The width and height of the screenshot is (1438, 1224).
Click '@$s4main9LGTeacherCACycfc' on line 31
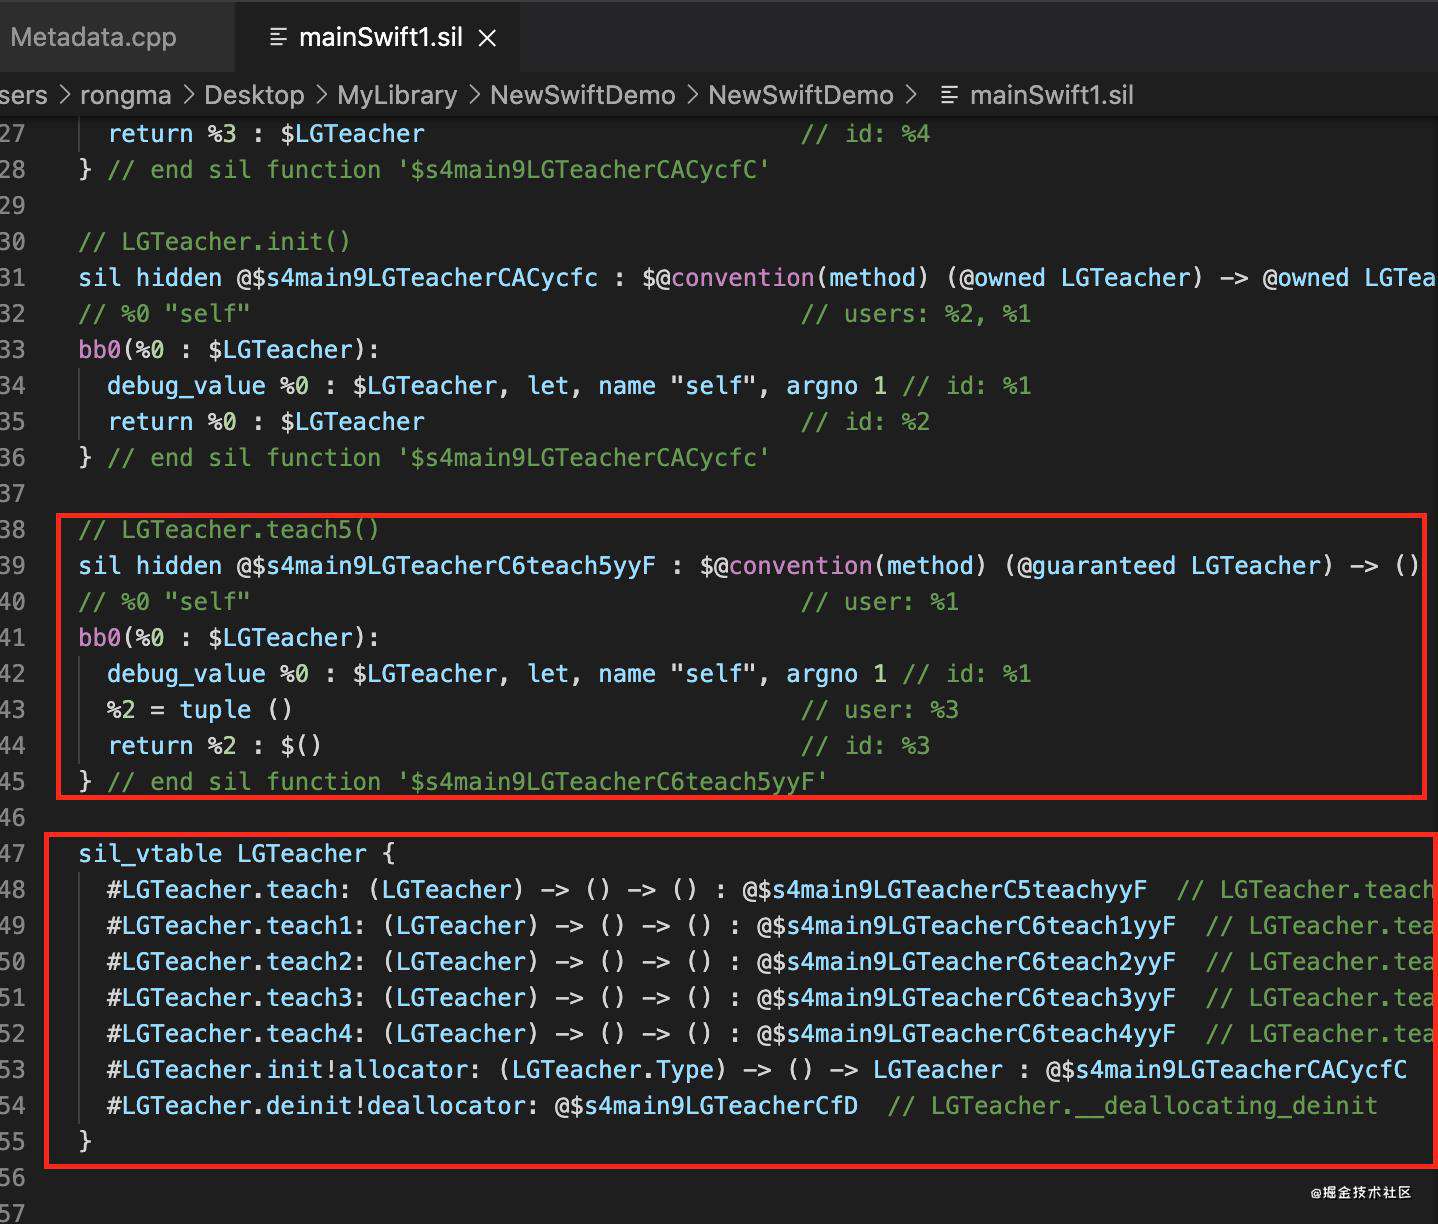pos(417,277)
